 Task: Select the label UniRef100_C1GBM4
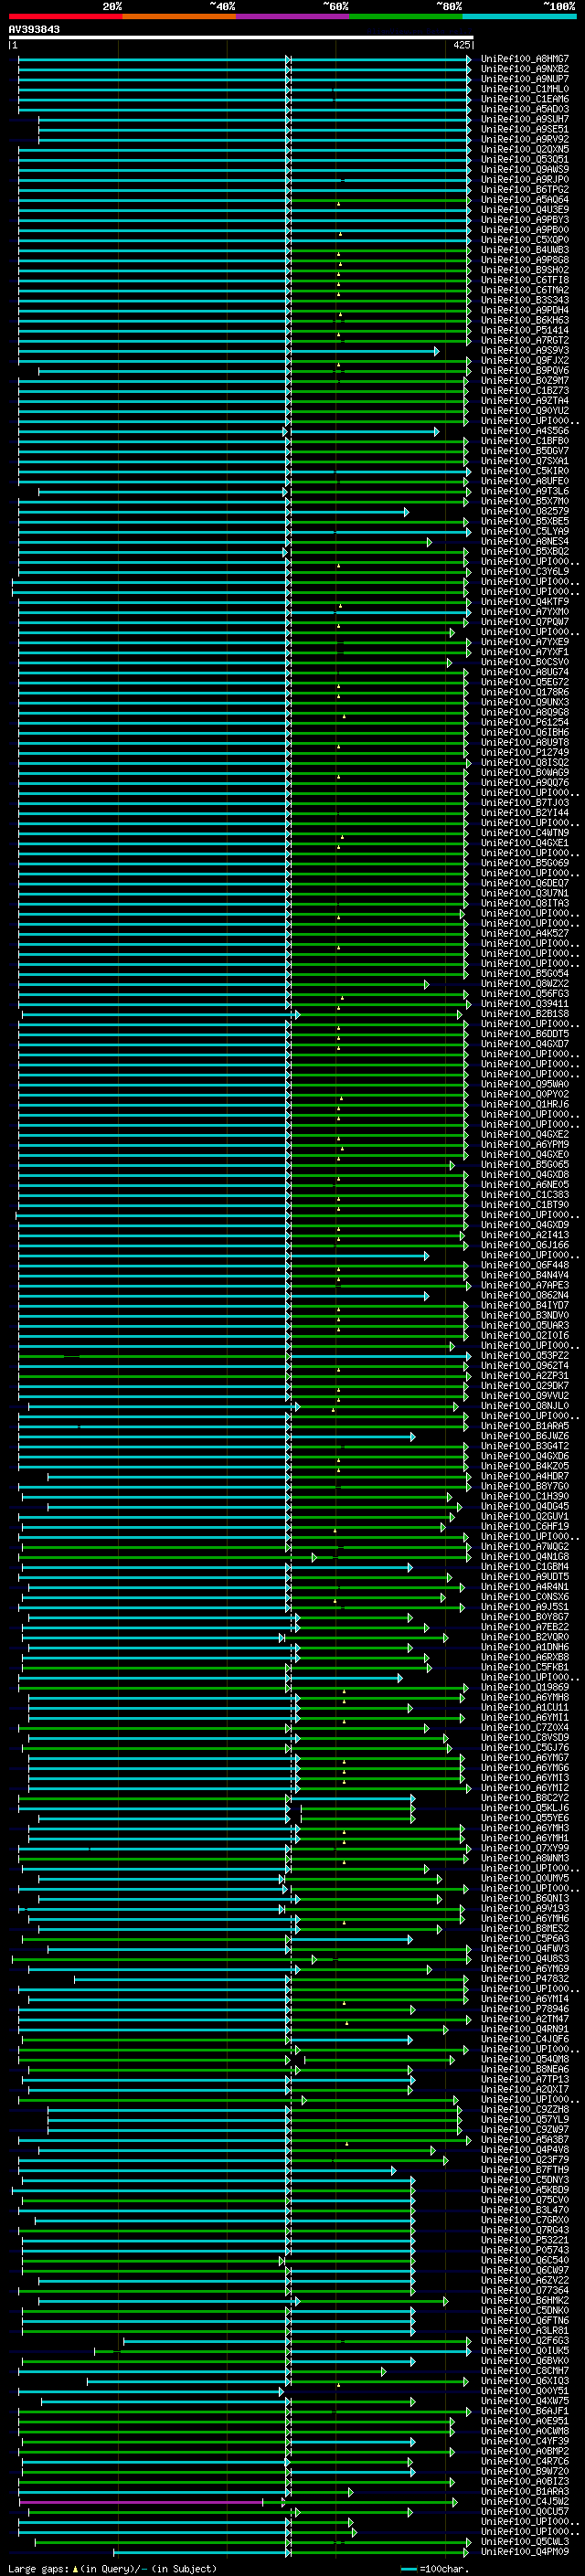tap(525, 1566)
